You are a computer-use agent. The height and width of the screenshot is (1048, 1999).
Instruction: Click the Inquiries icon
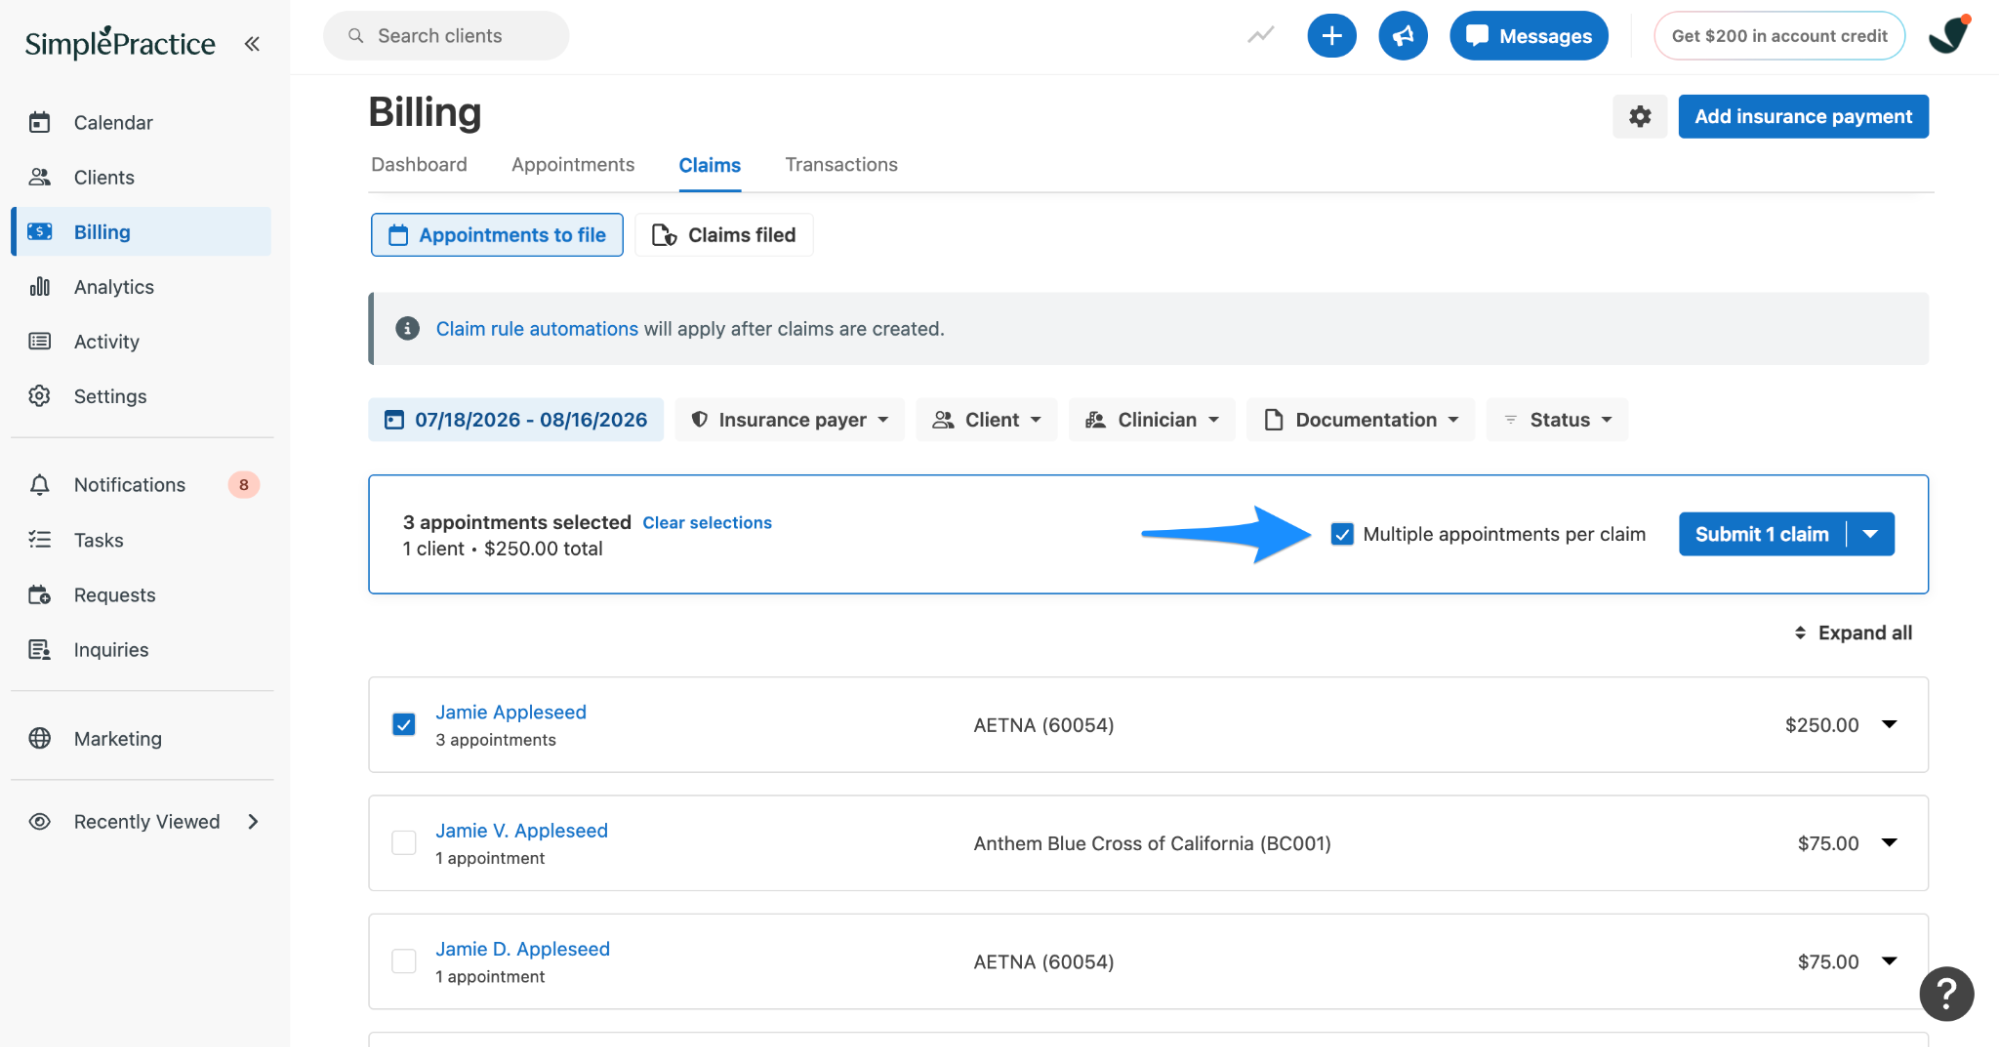coord(40,650)
